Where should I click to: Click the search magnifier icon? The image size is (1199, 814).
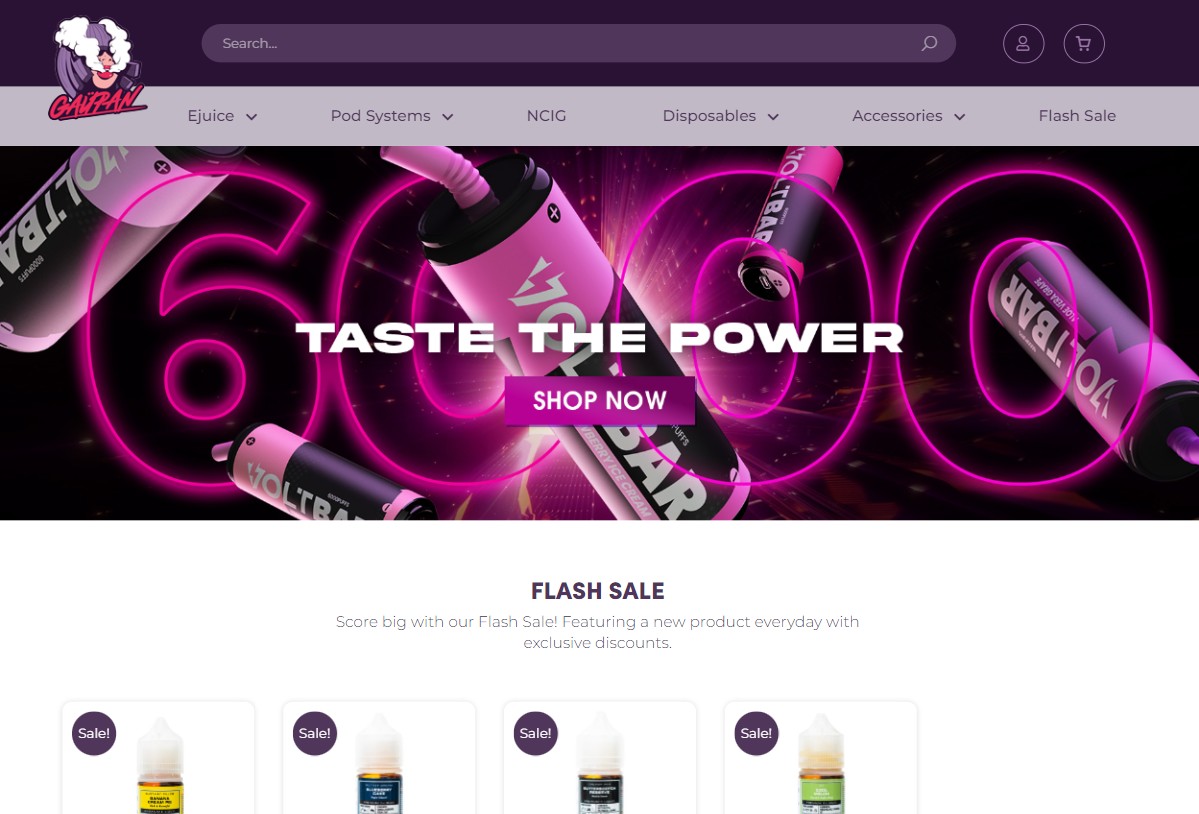point(929,44)
